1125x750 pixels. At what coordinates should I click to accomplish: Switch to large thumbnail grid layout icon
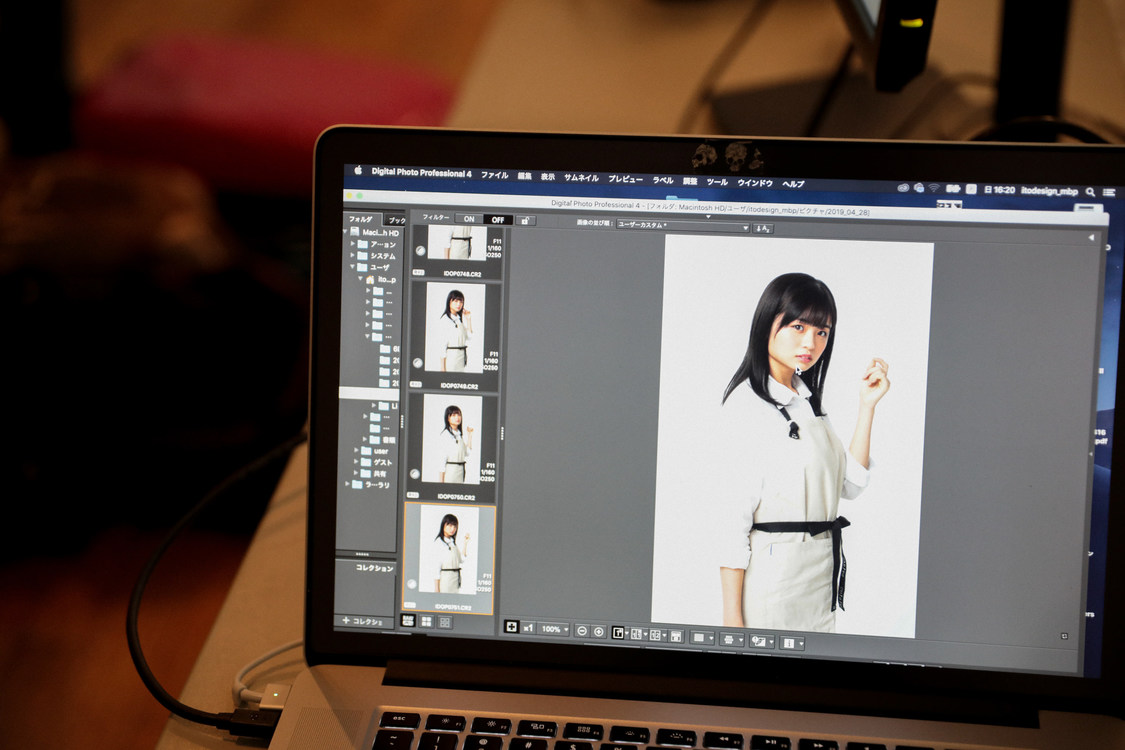pyautogui.click(x=426, y=621)
